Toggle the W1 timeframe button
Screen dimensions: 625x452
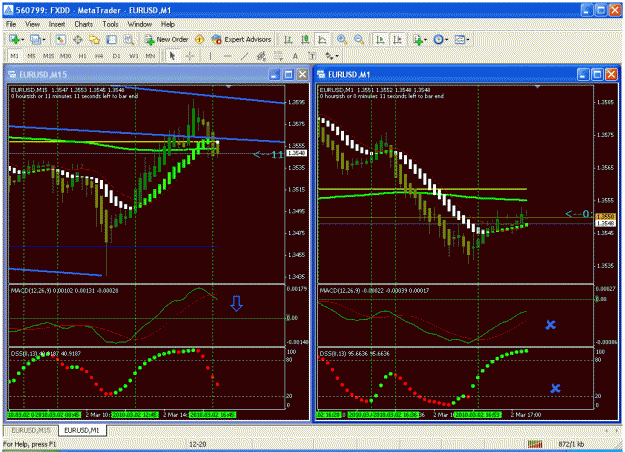[x=134, y=56]
